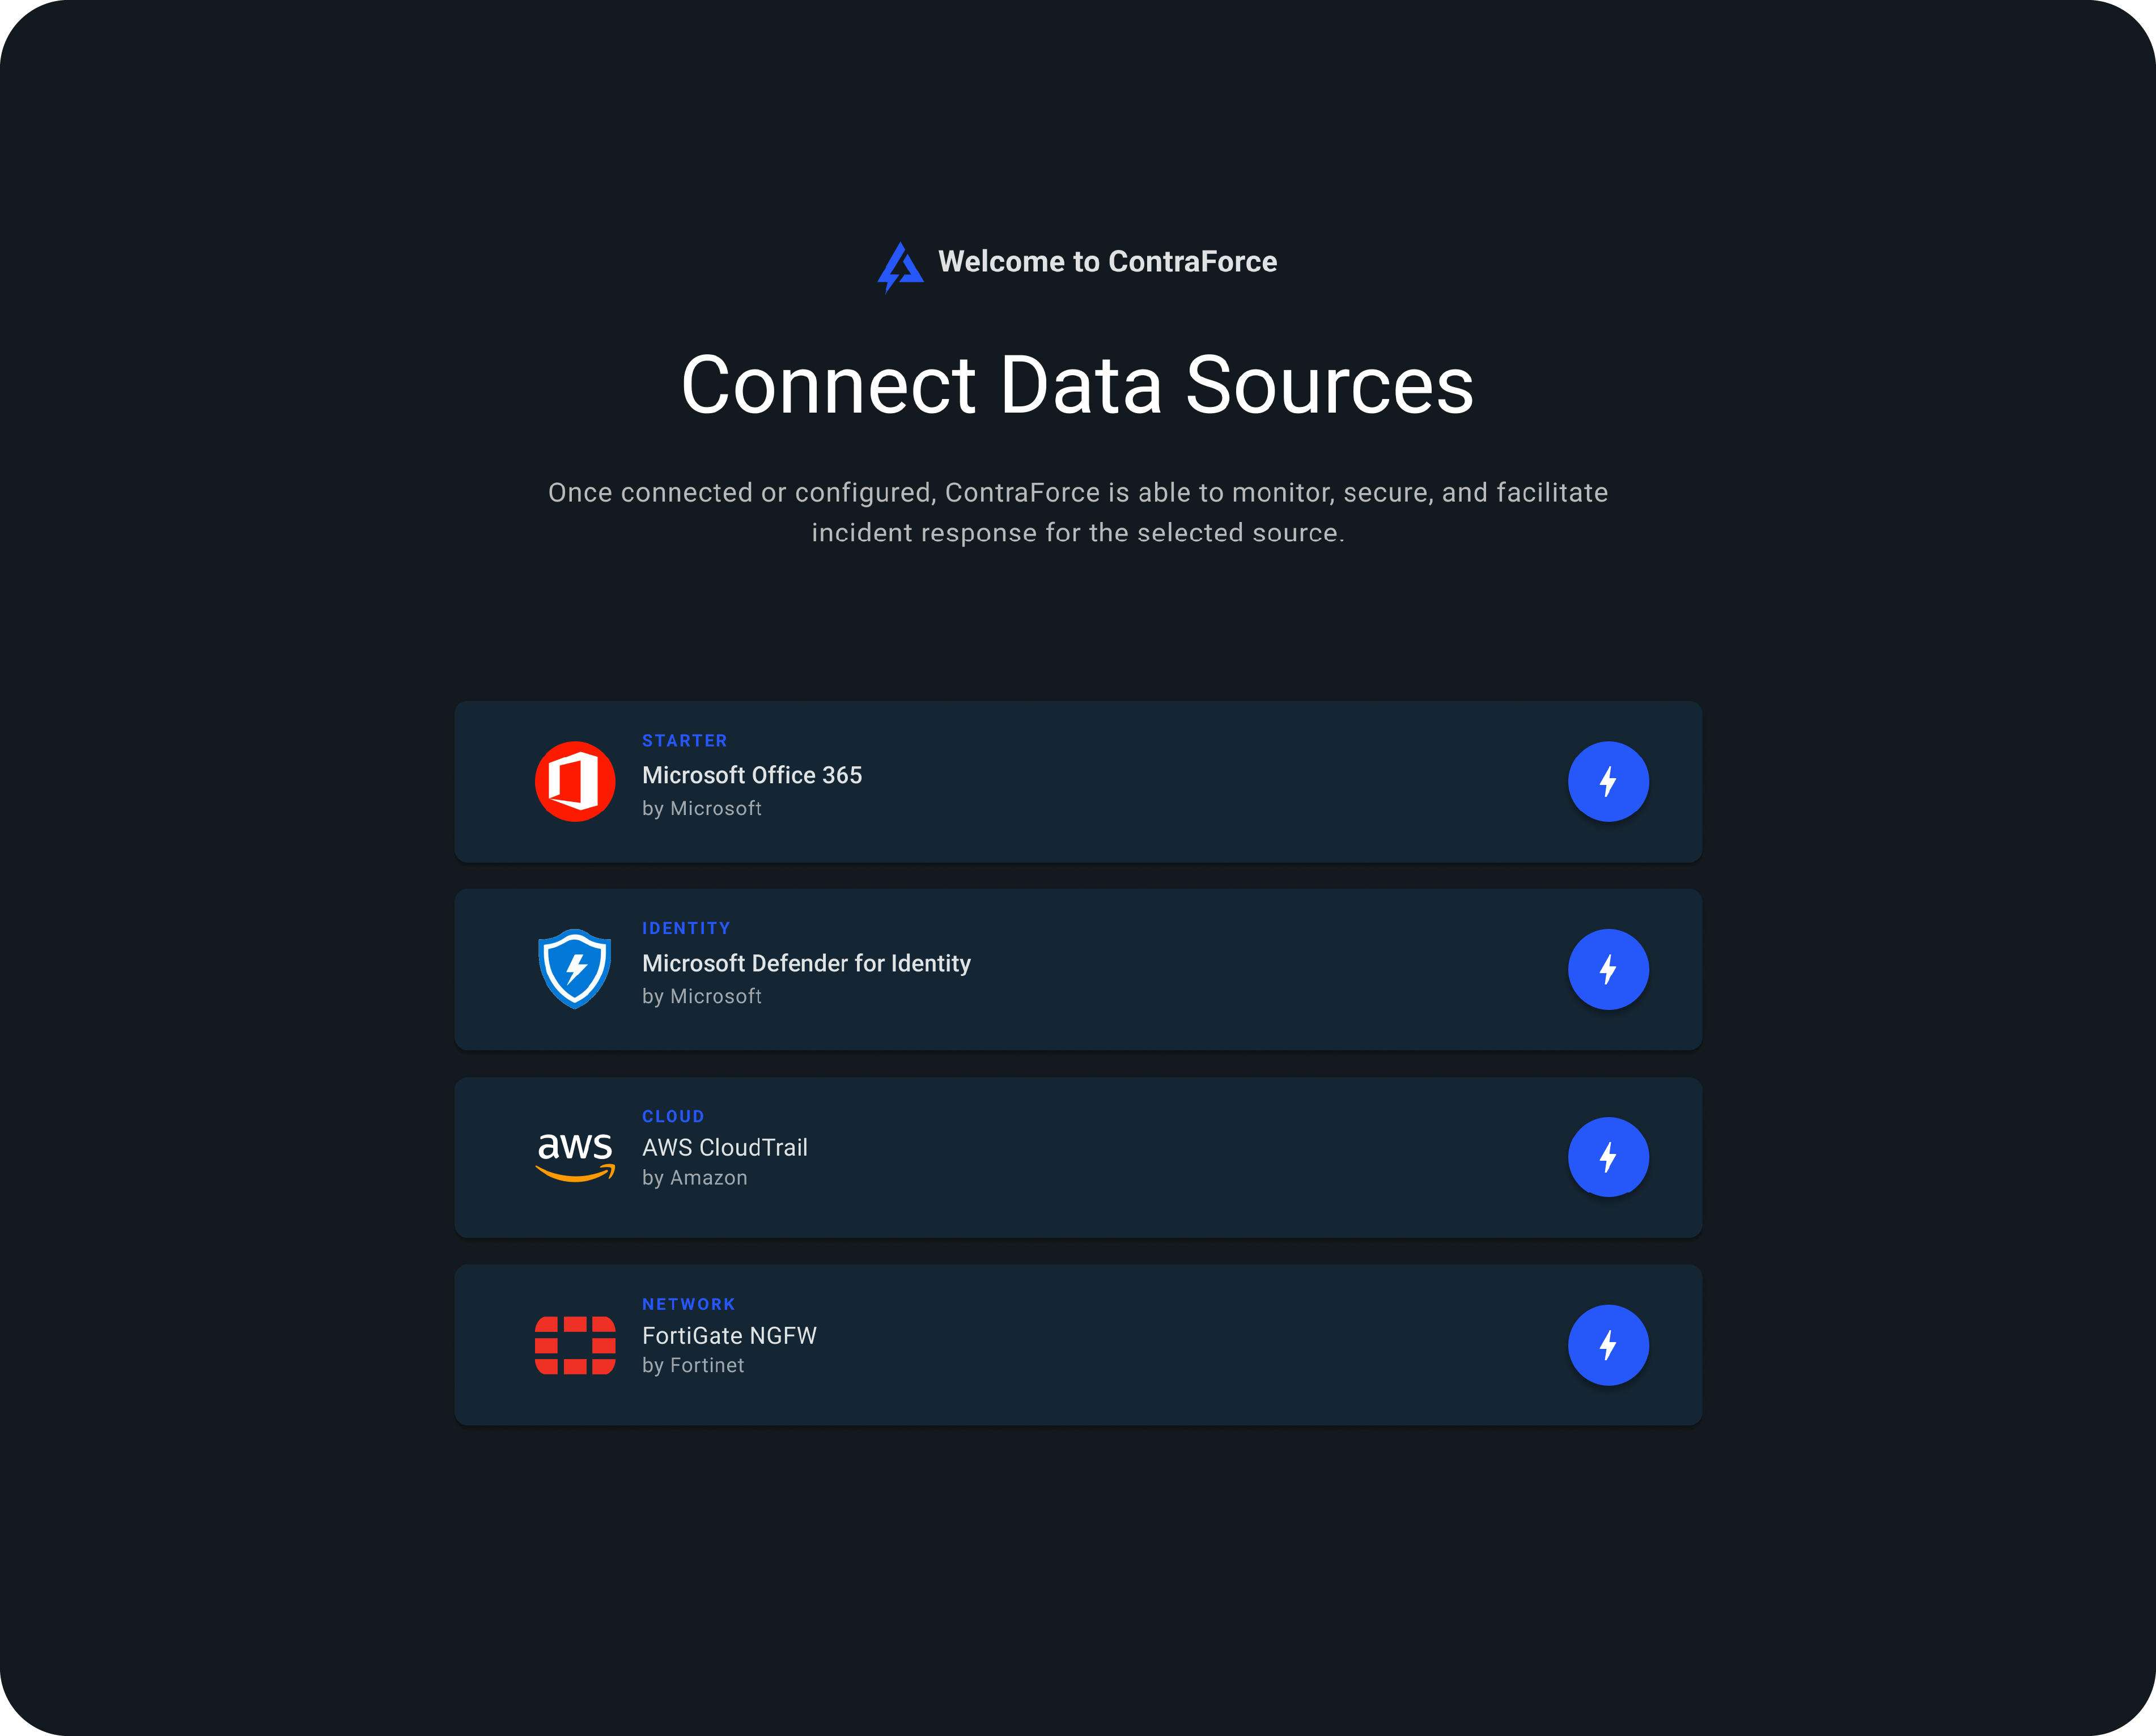
Task: Click the lightning connect icon for AWS CloudTrail
Action: [x=1608, y=1157]
